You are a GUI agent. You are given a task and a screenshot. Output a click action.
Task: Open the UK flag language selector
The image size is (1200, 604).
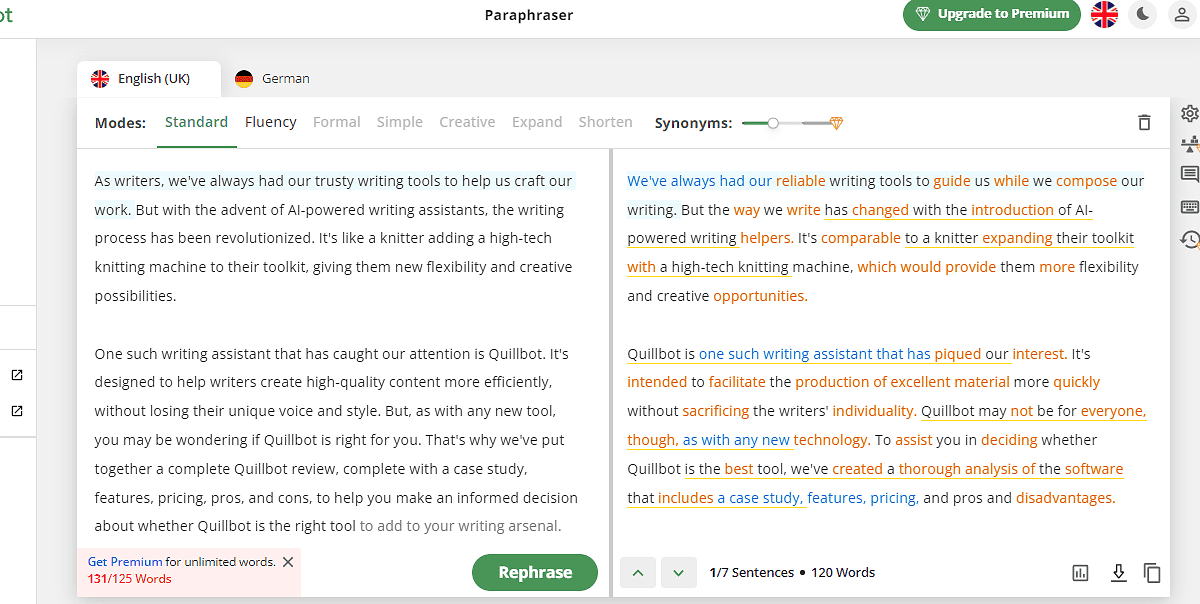point(1104,14)
